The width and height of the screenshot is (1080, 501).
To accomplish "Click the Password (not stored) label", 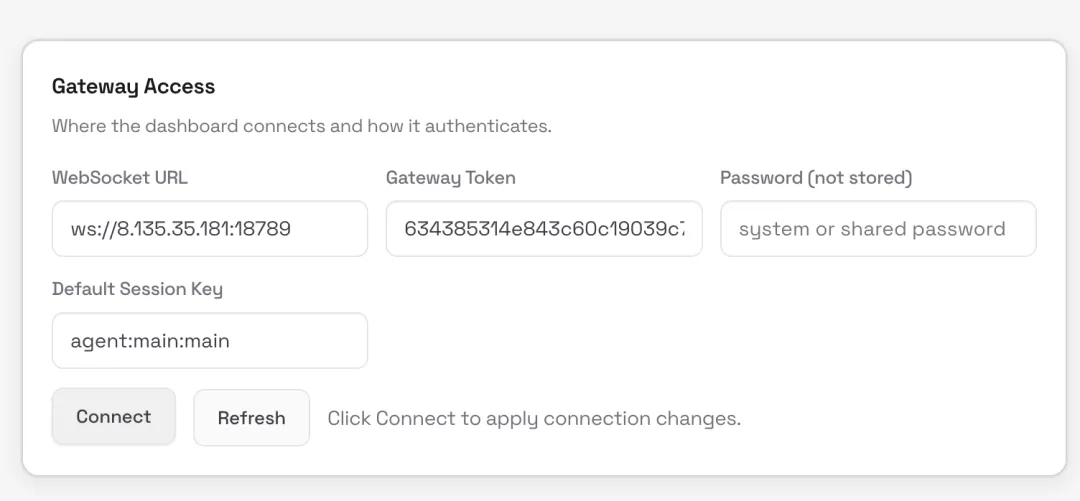I will (816, 178).
